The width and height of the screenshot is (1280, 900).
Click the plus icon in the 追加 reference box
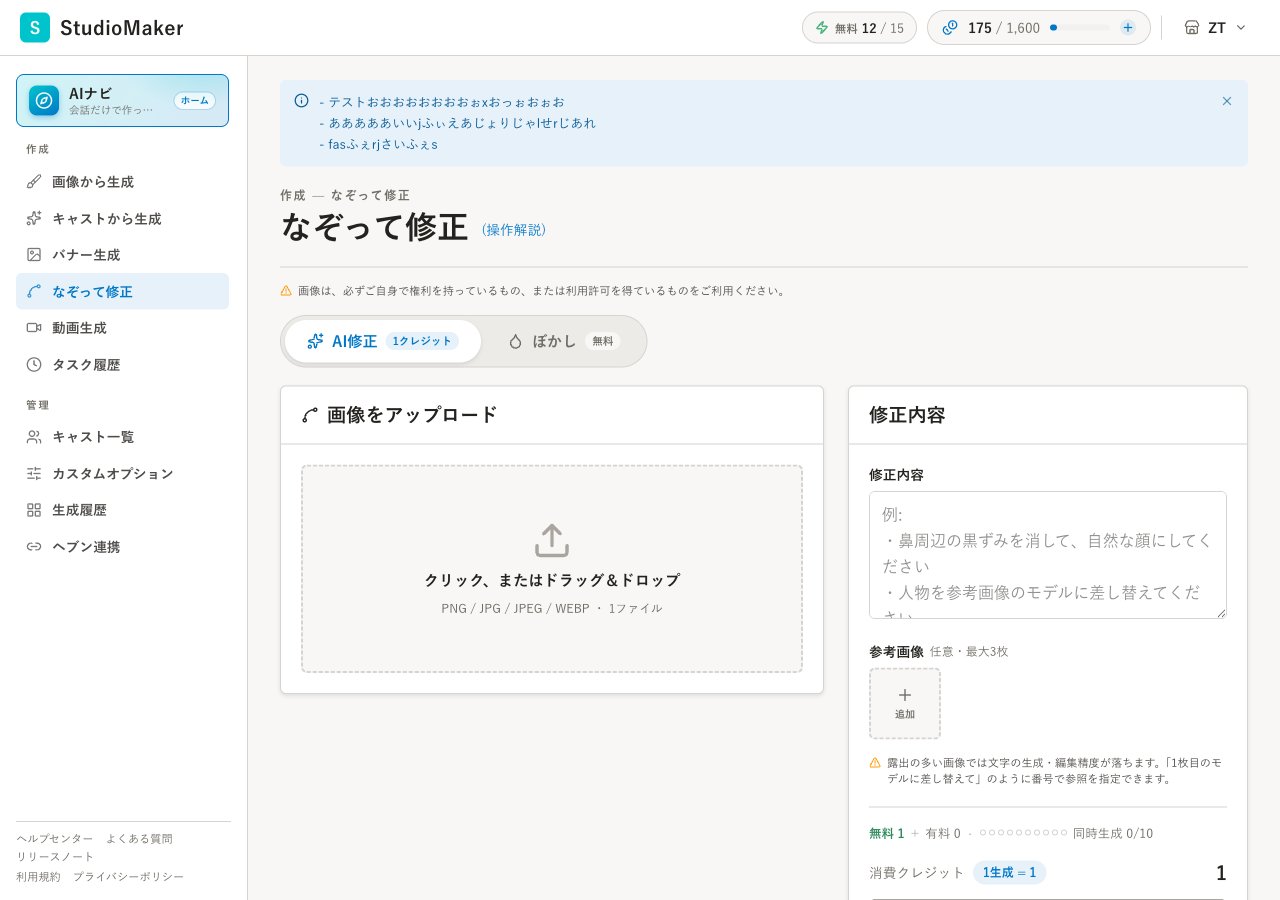(905, 695)
